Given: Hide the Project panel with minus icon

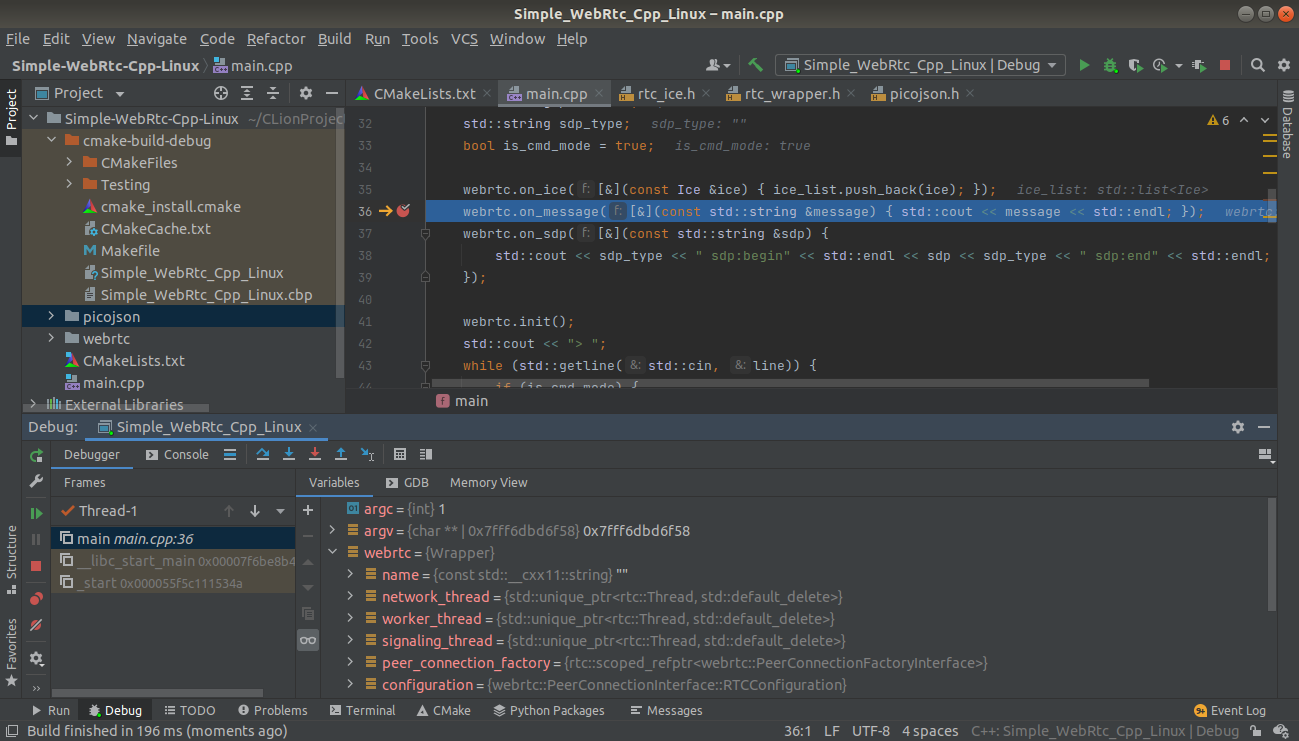Looking at the screenshot, I should [x=332, y=93].
